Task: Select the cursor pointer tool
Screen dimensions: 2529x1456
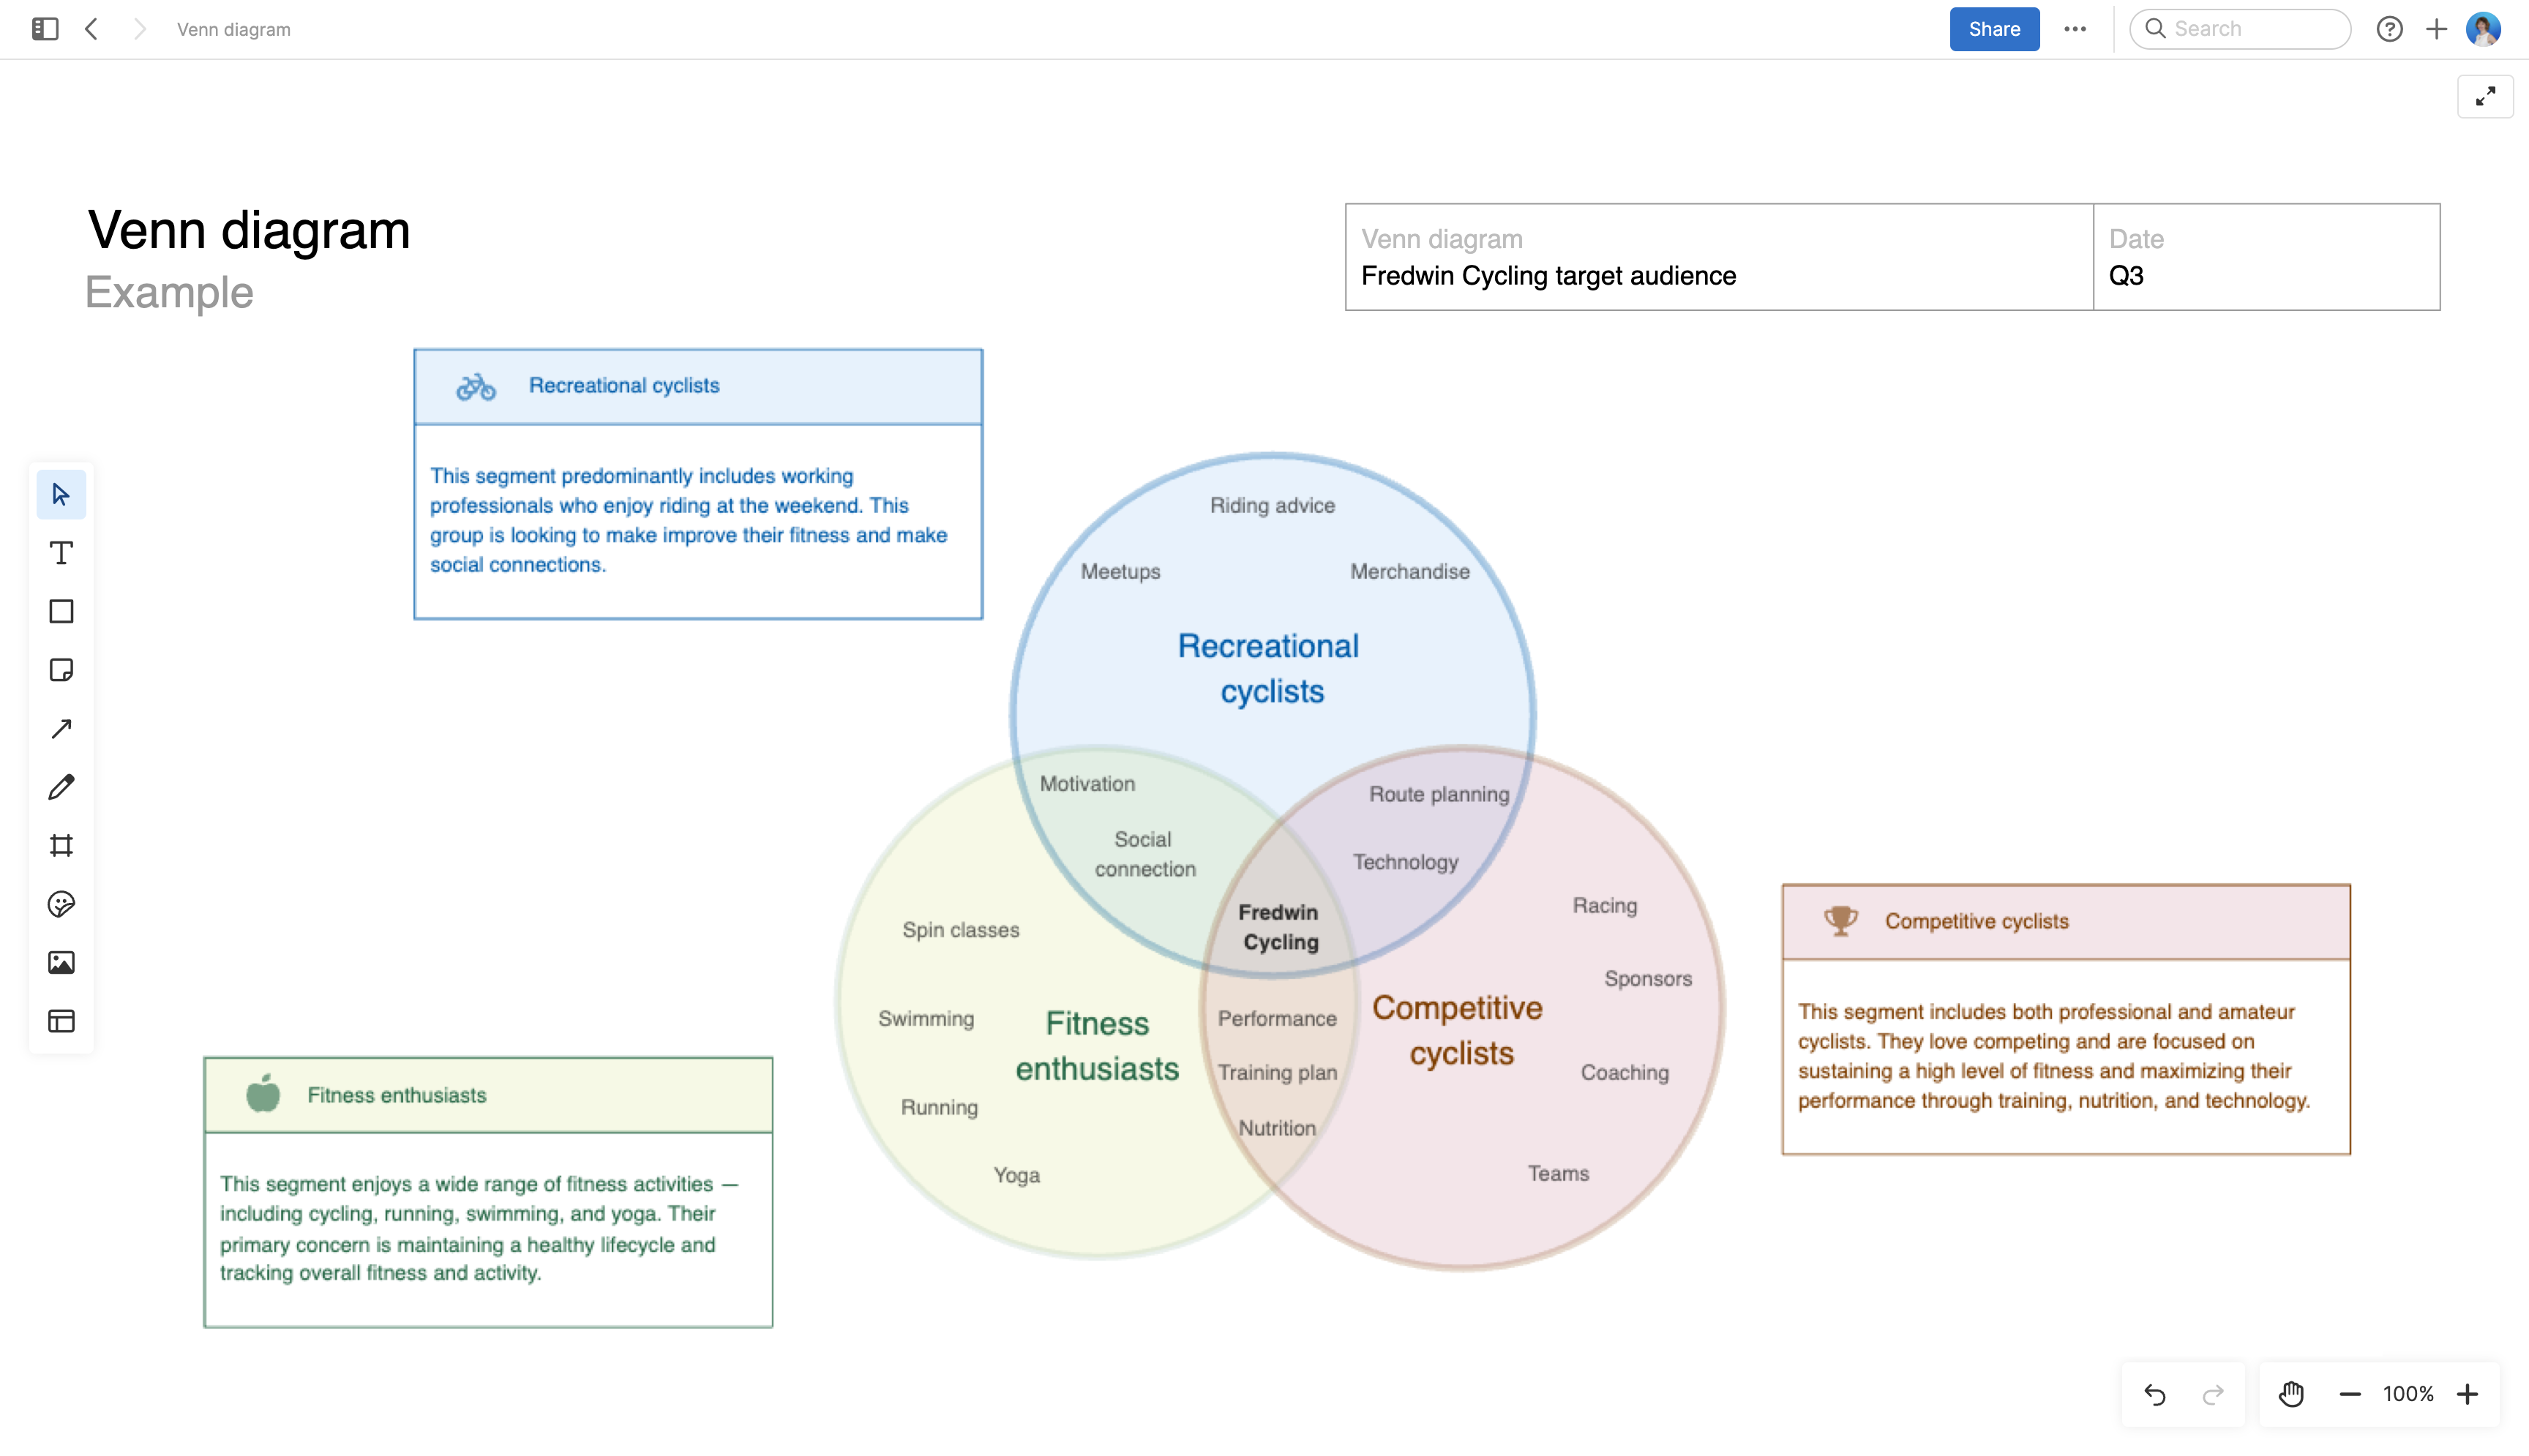Action: tap(61, 494)
